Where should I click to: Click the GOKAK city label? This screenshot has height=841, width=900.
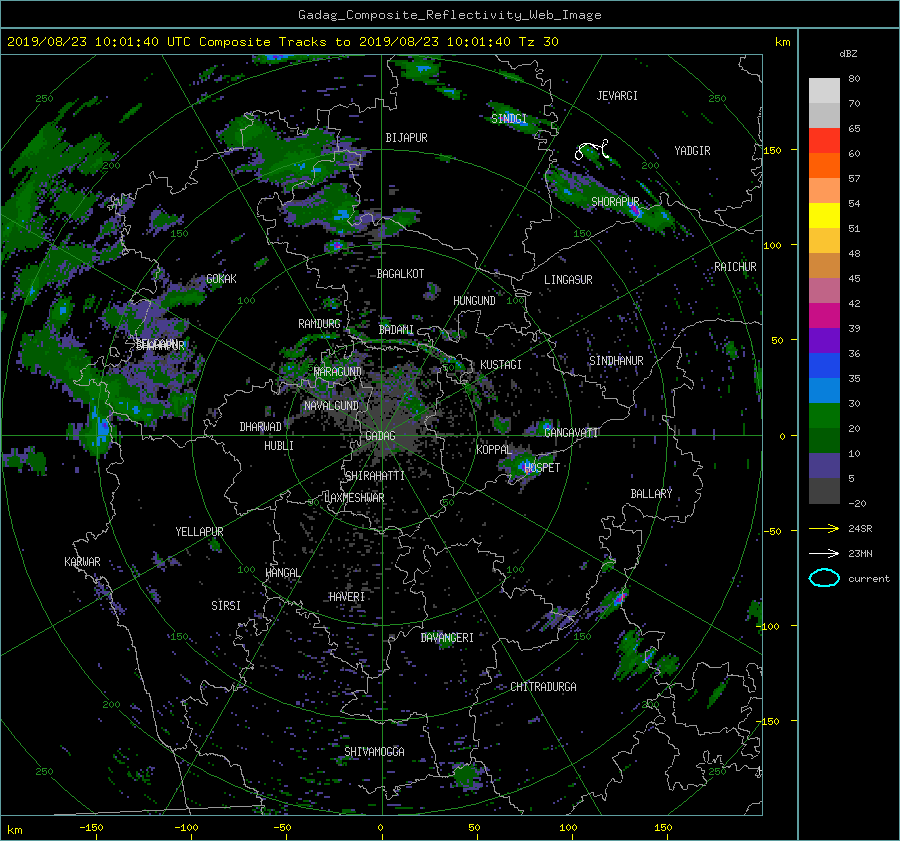click(222, 279)
